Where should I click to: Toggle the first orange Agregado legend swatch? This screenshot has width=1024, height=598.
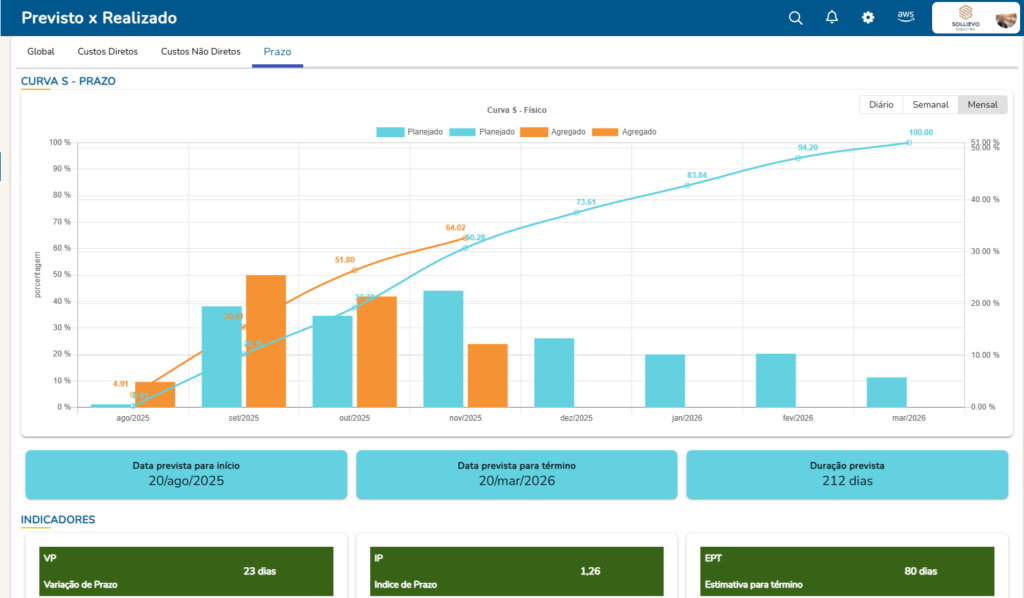[535, 132]
